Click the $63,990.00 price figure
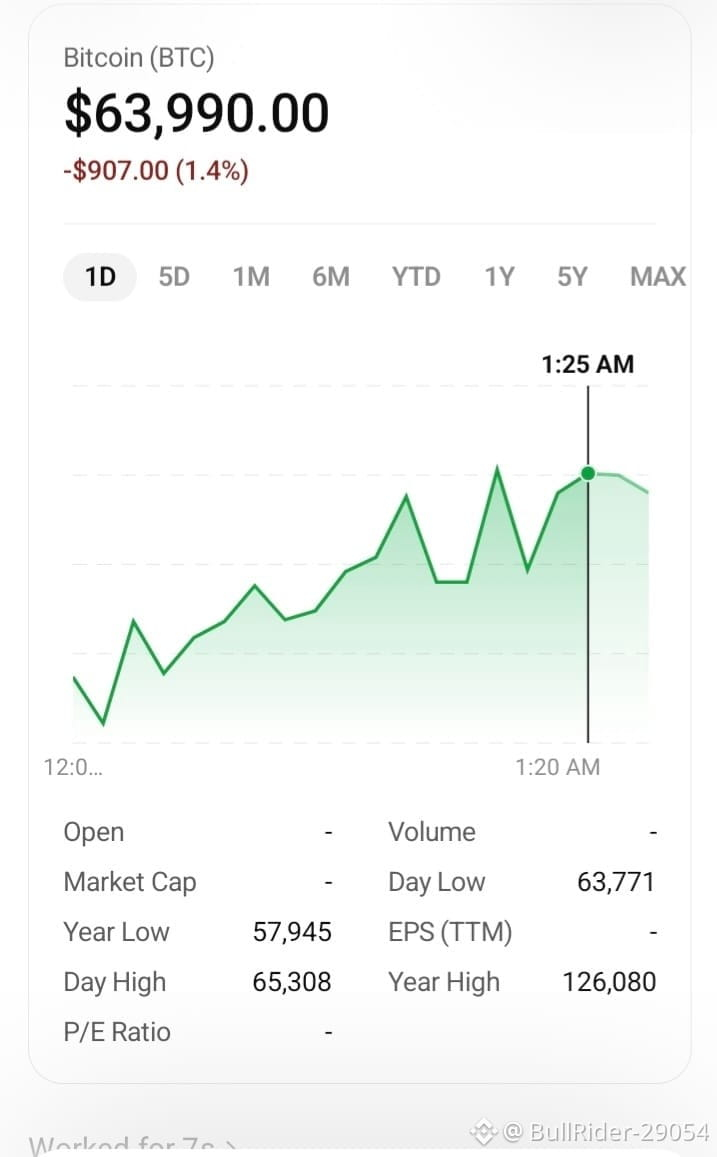The image size is (717, 1157). click(x=197, y=113)
